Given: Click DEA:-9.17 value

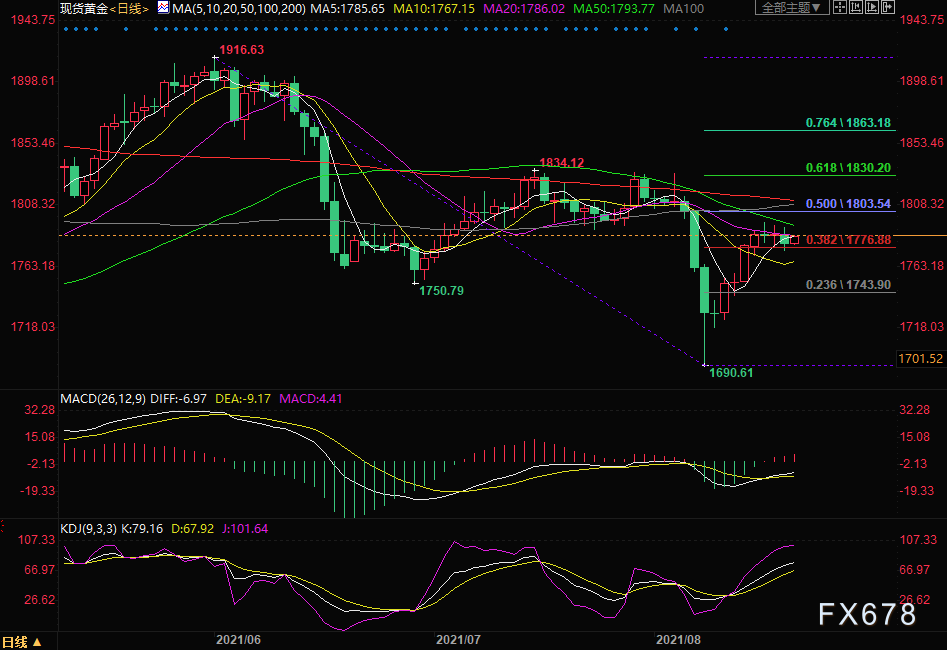Looking at the screenshot, I should [x=243, y=399].
